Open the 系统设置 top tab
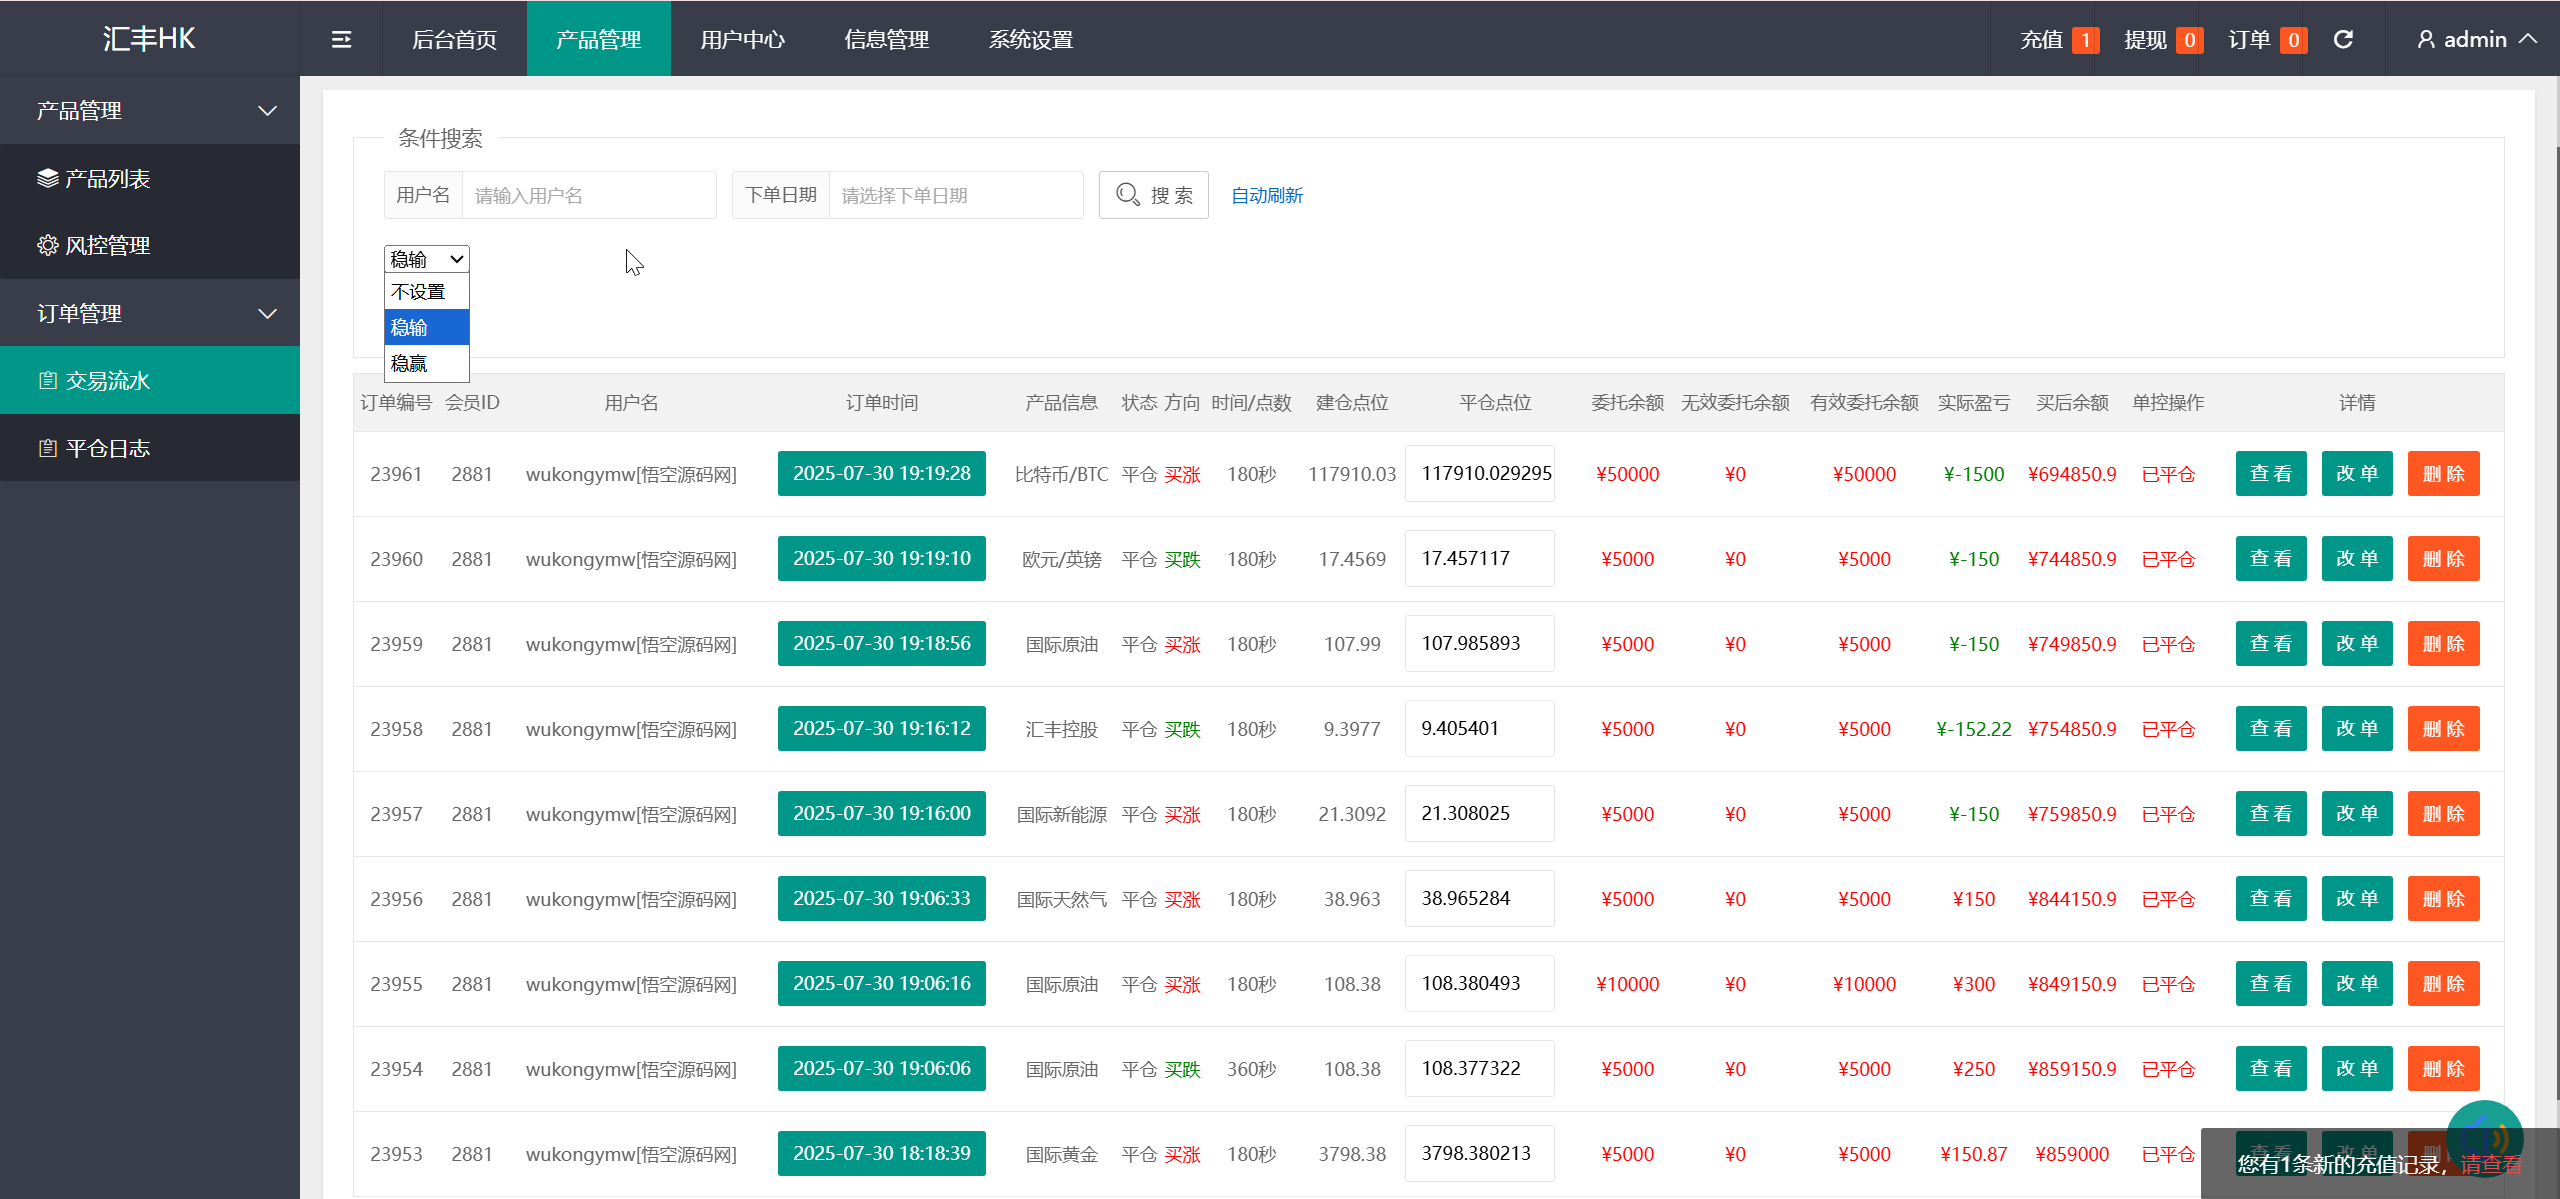 point(1030,39)
